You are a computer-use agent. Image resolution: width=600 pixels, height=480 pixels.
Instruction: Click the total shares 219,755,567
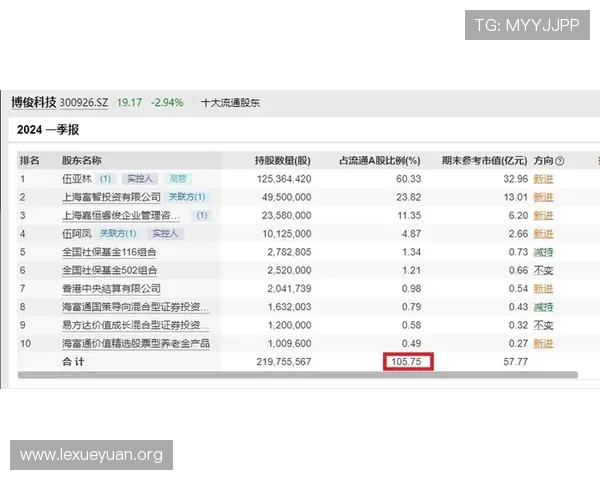(284, 362)
